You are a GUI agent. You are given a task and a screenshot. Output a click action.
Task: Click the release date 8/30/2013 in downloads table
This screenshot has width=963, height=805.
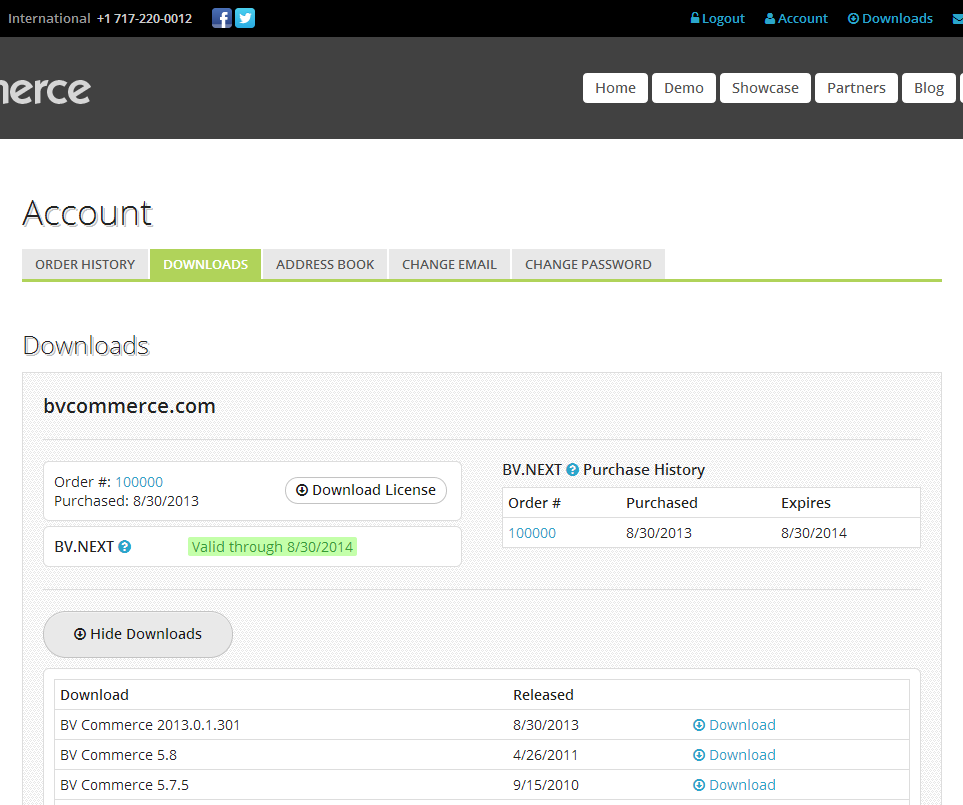pyautogui.click(x=546, y=725)
